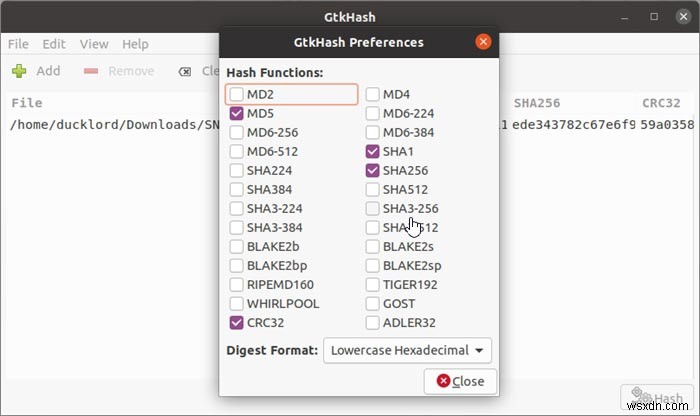Open the Help menu
Screen dimensions: 700x416
click(x=135, y=44)
